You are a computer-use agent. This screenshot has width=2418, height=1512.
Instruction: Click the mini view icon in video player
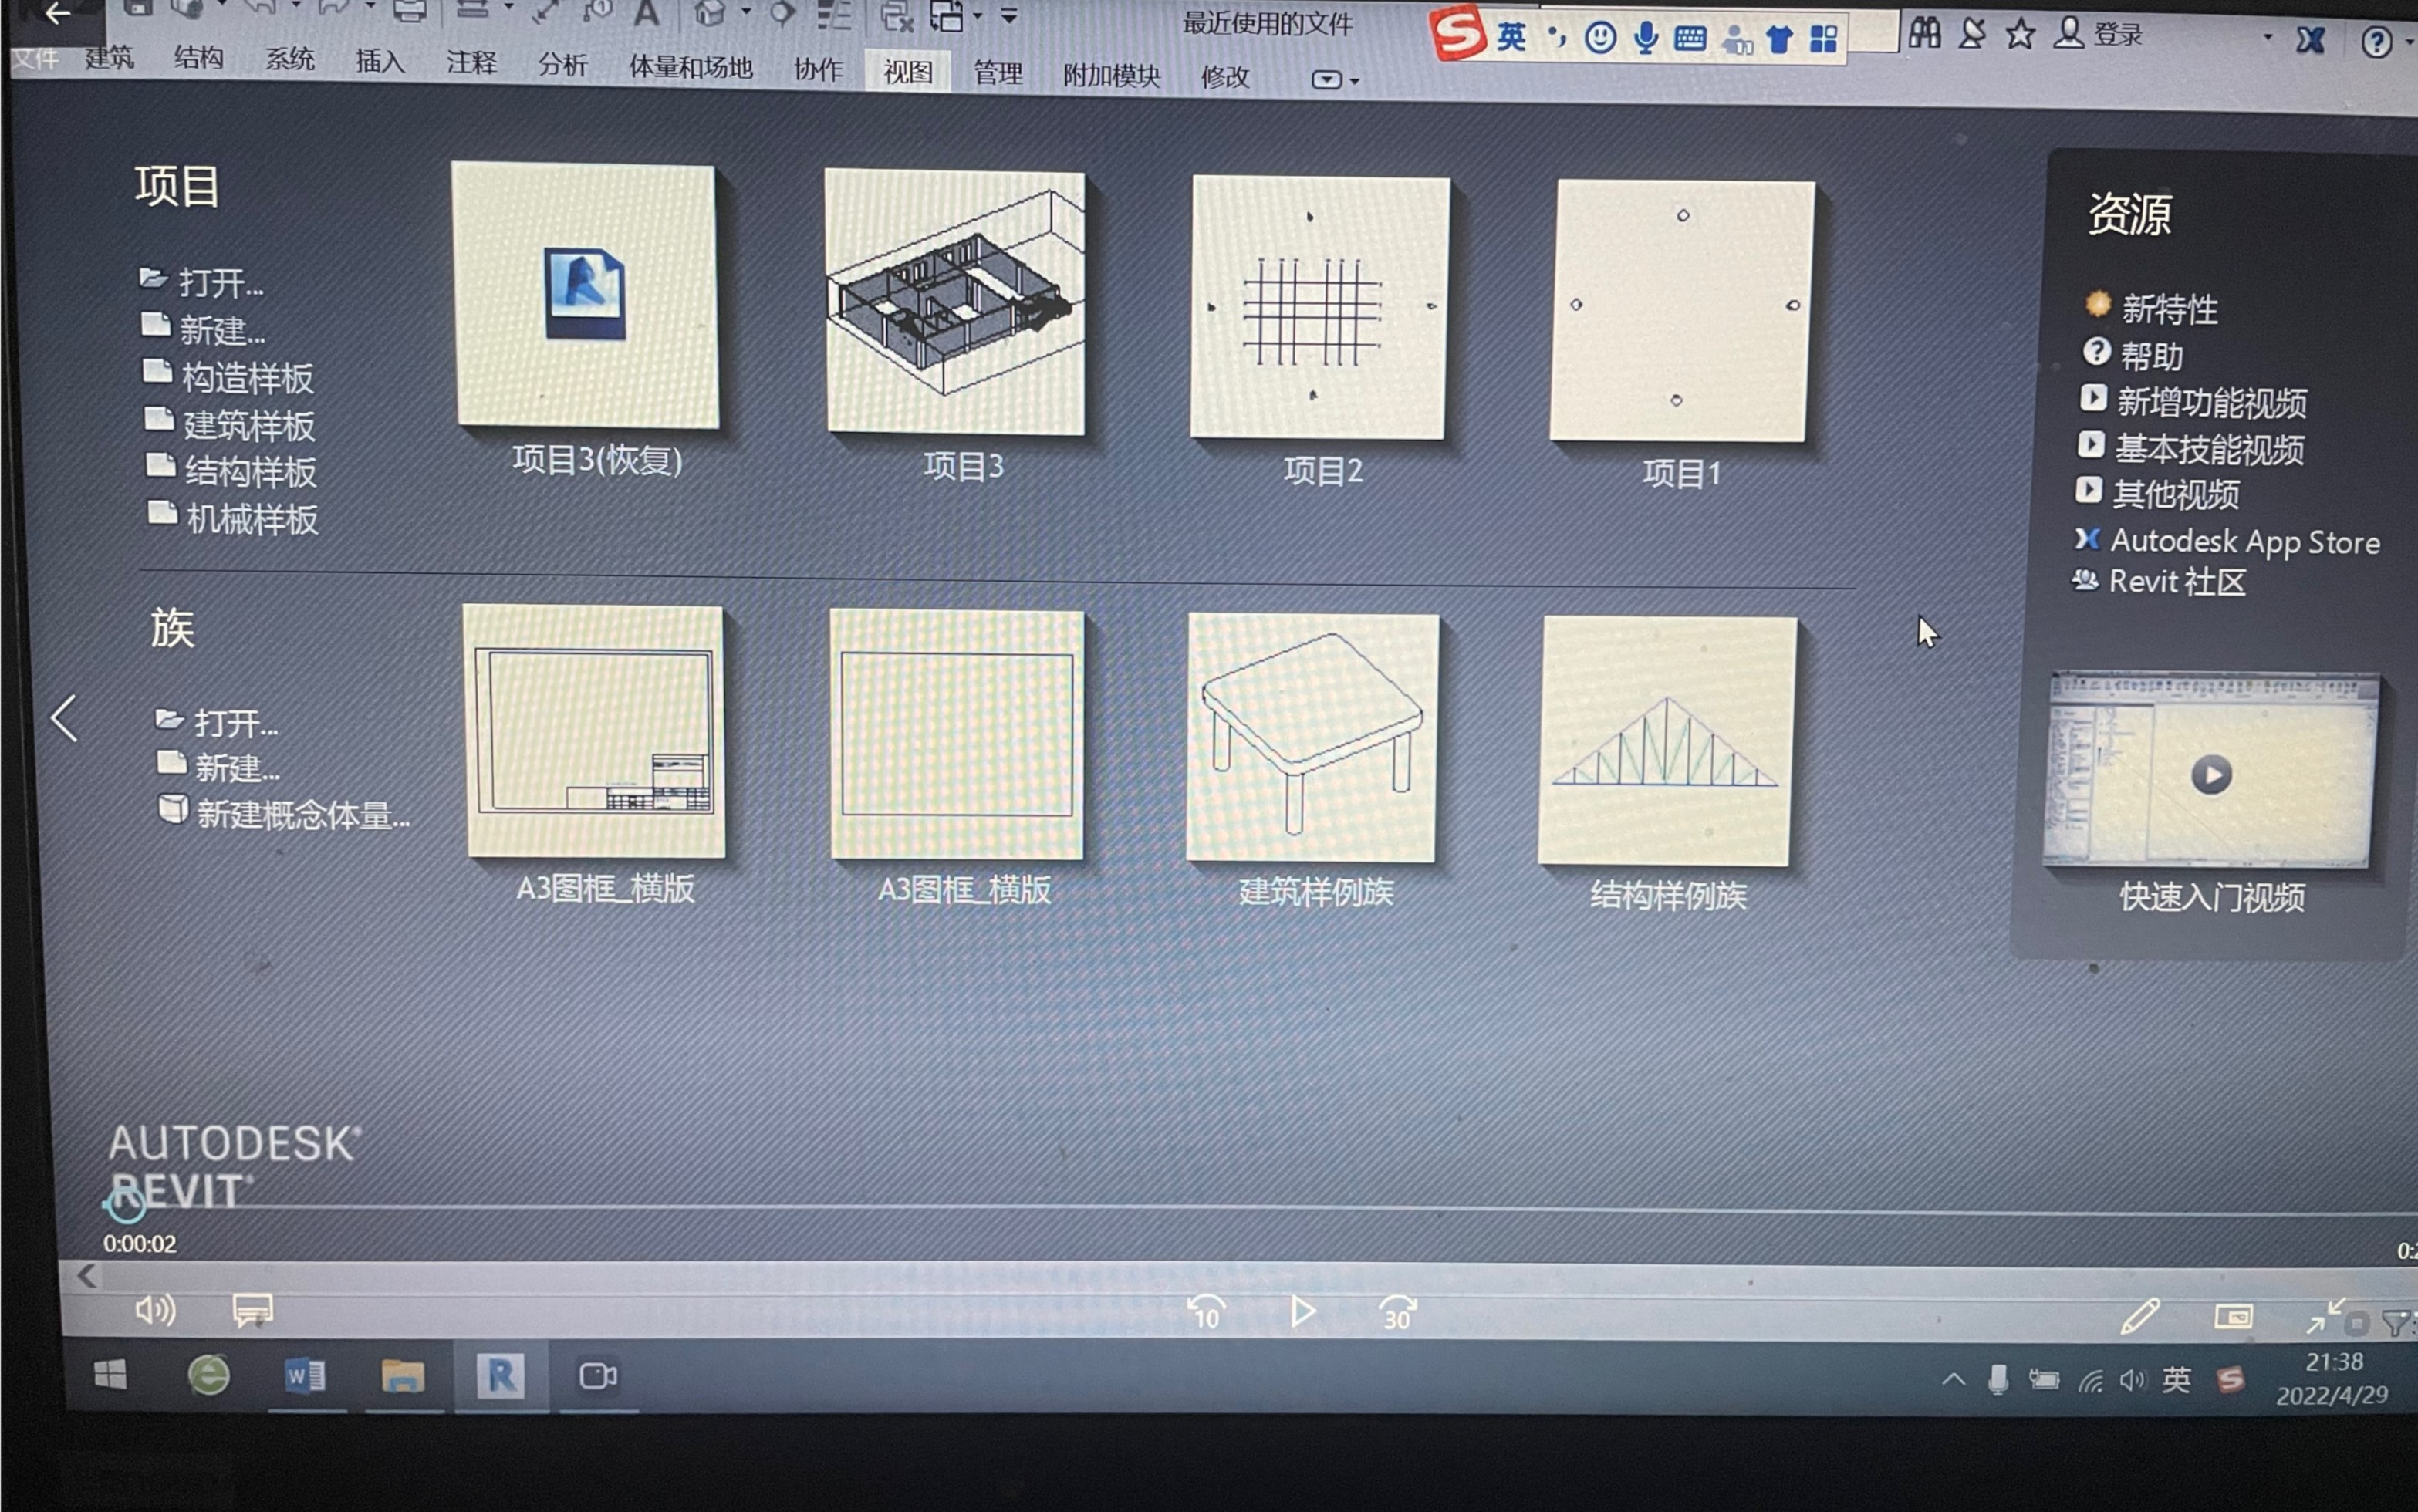coord(2233,1317)
